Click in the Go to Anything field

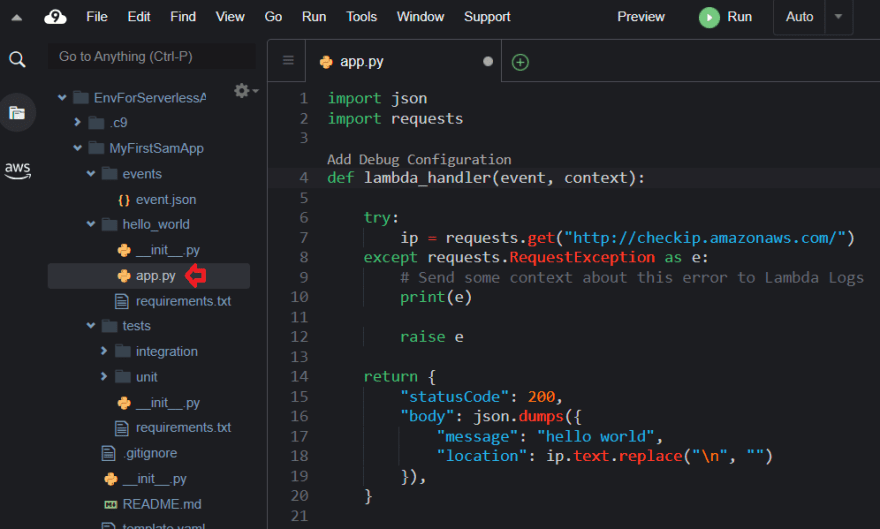152,57
